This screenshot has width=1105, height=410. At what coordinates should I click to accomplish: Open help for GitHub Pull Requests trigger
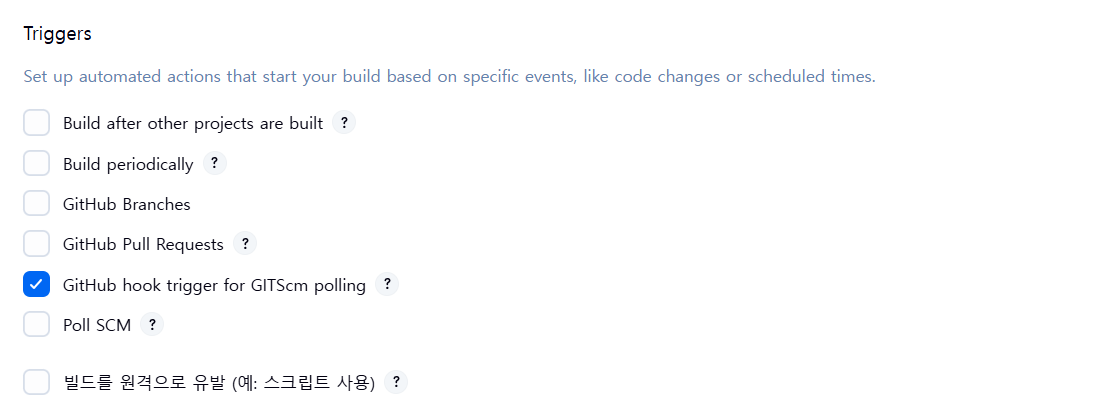(x=244, y=243)
